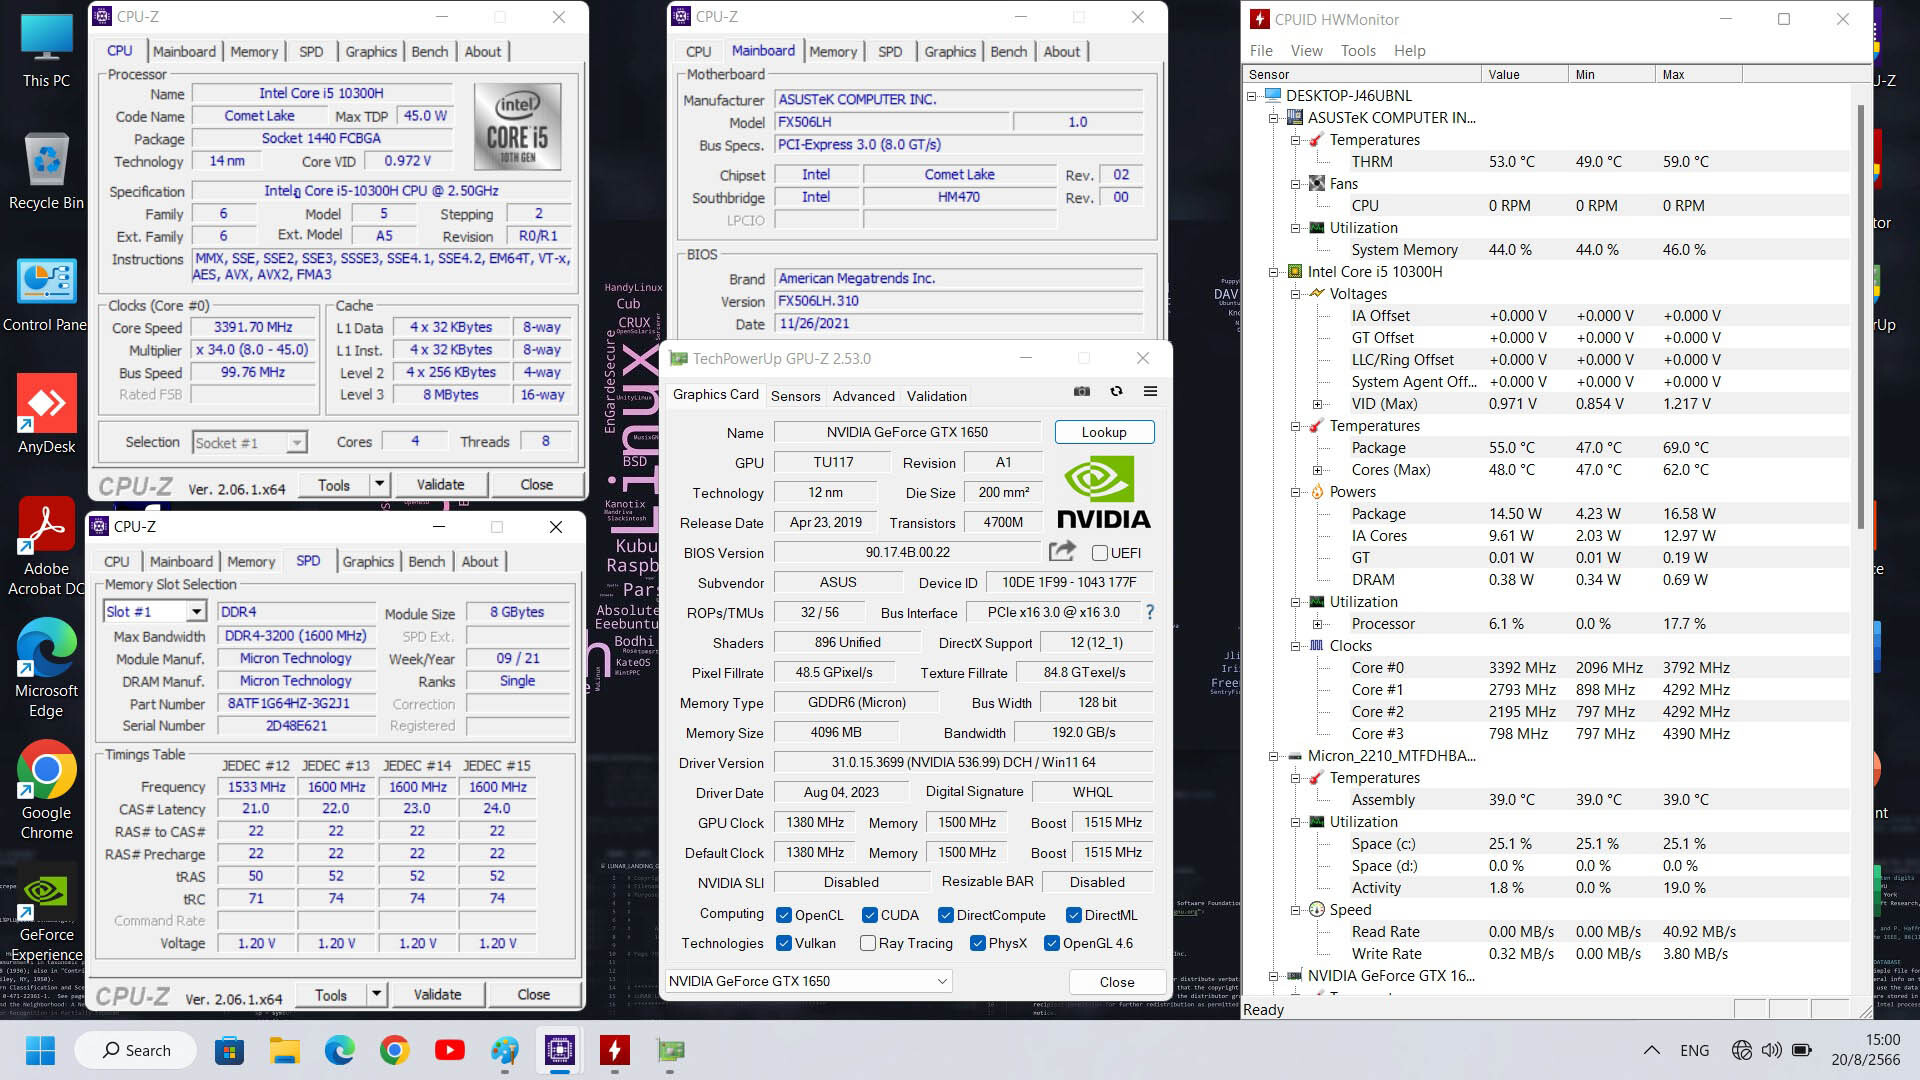Image resolution: width=1920 pixels, height=1080 pixels.
Task: Select the Adobe Acrobat DC desktop icon
Action: (x=46, y=546)
